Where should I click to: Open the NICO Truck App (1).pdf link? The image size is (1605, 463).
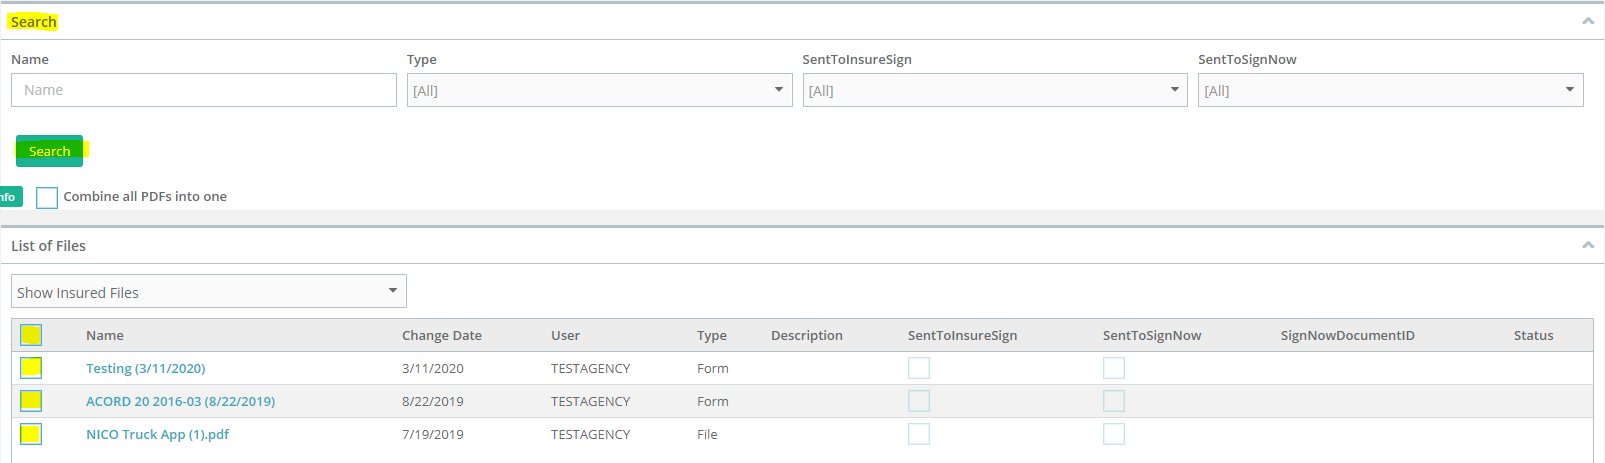click(x=158, y=434)
